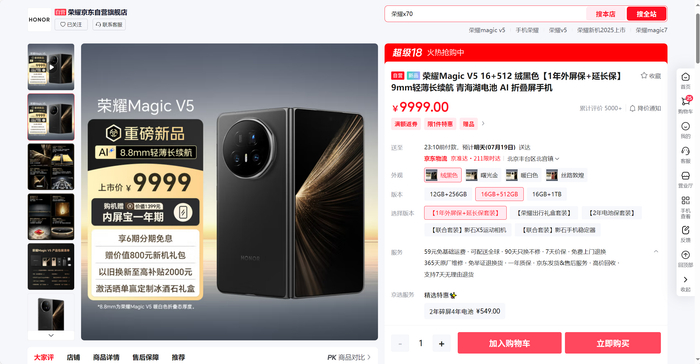
Task: Select the 12GB+256GB version option
Action: pos(448,194)
